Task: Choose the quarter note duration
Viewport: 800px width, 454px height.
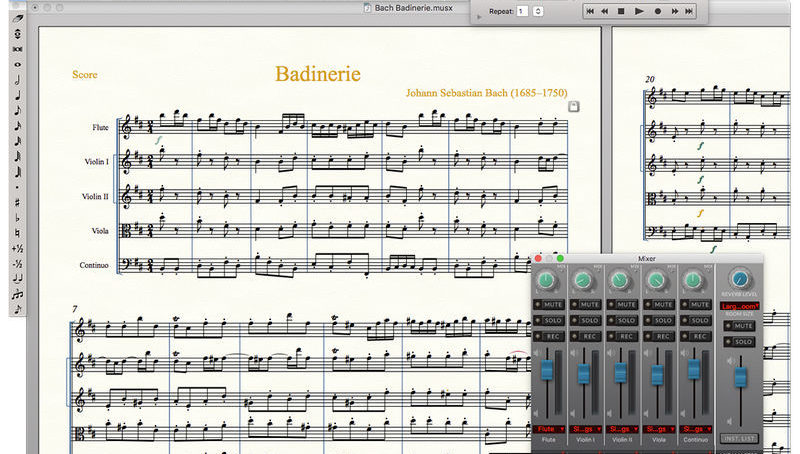Action: pos(17,95)
